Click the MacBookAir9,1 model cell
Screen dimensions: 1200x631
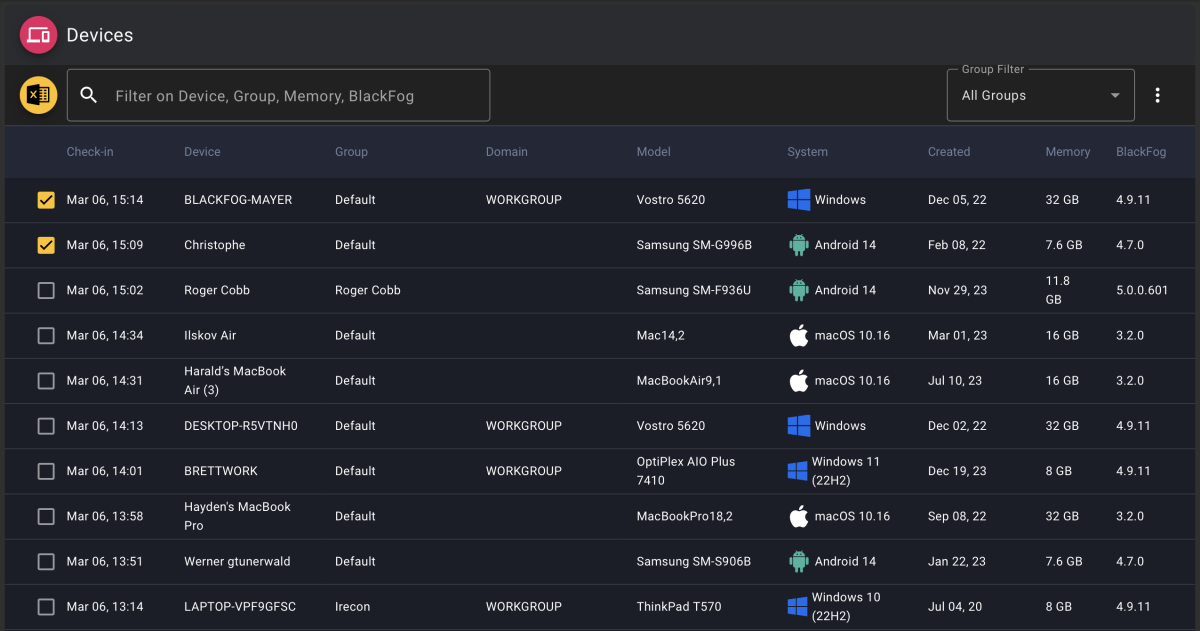pos(679,380)
